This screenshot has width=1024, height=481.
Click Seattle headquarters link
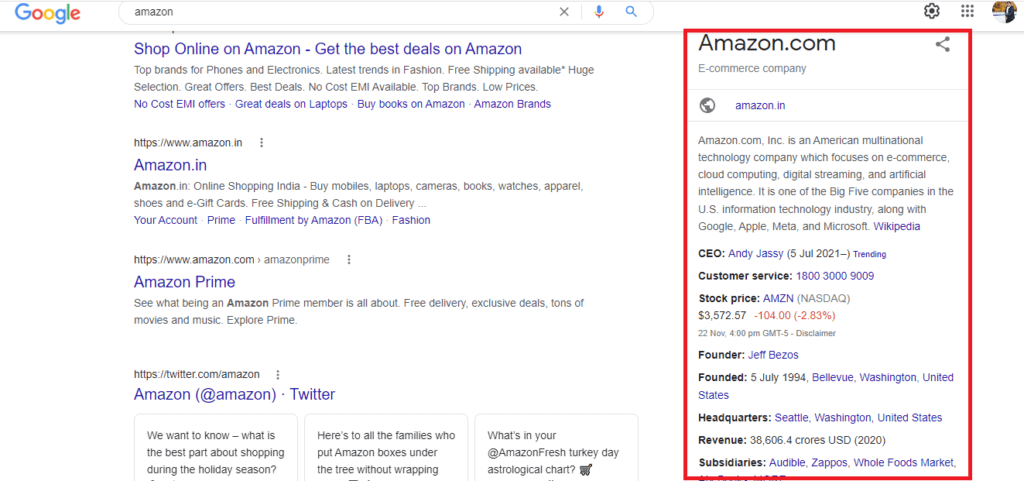pos(792,418)
